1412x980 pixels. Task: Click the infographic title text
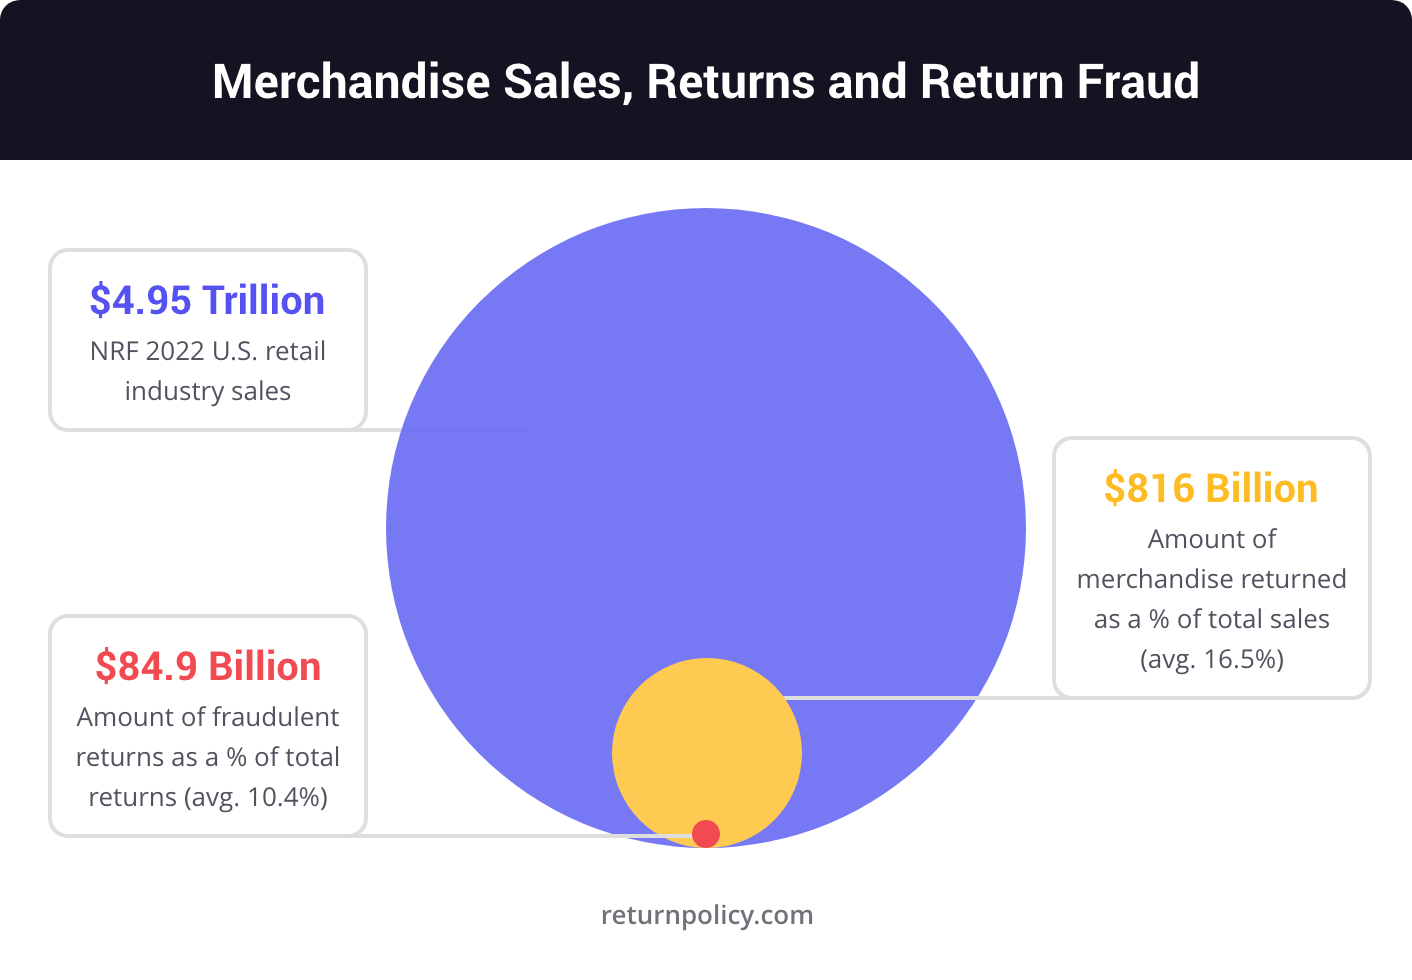point(706,81)
